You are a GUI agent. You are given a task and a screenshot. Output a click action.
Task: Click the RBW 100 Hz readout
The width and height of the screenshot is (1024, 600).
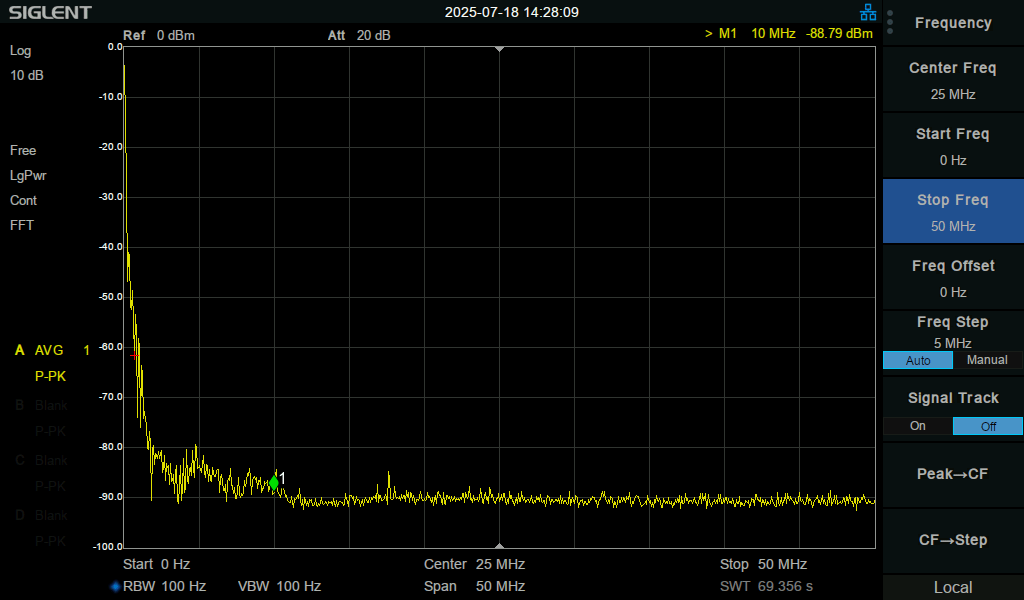pyautogui.click(x=164, y=586)
